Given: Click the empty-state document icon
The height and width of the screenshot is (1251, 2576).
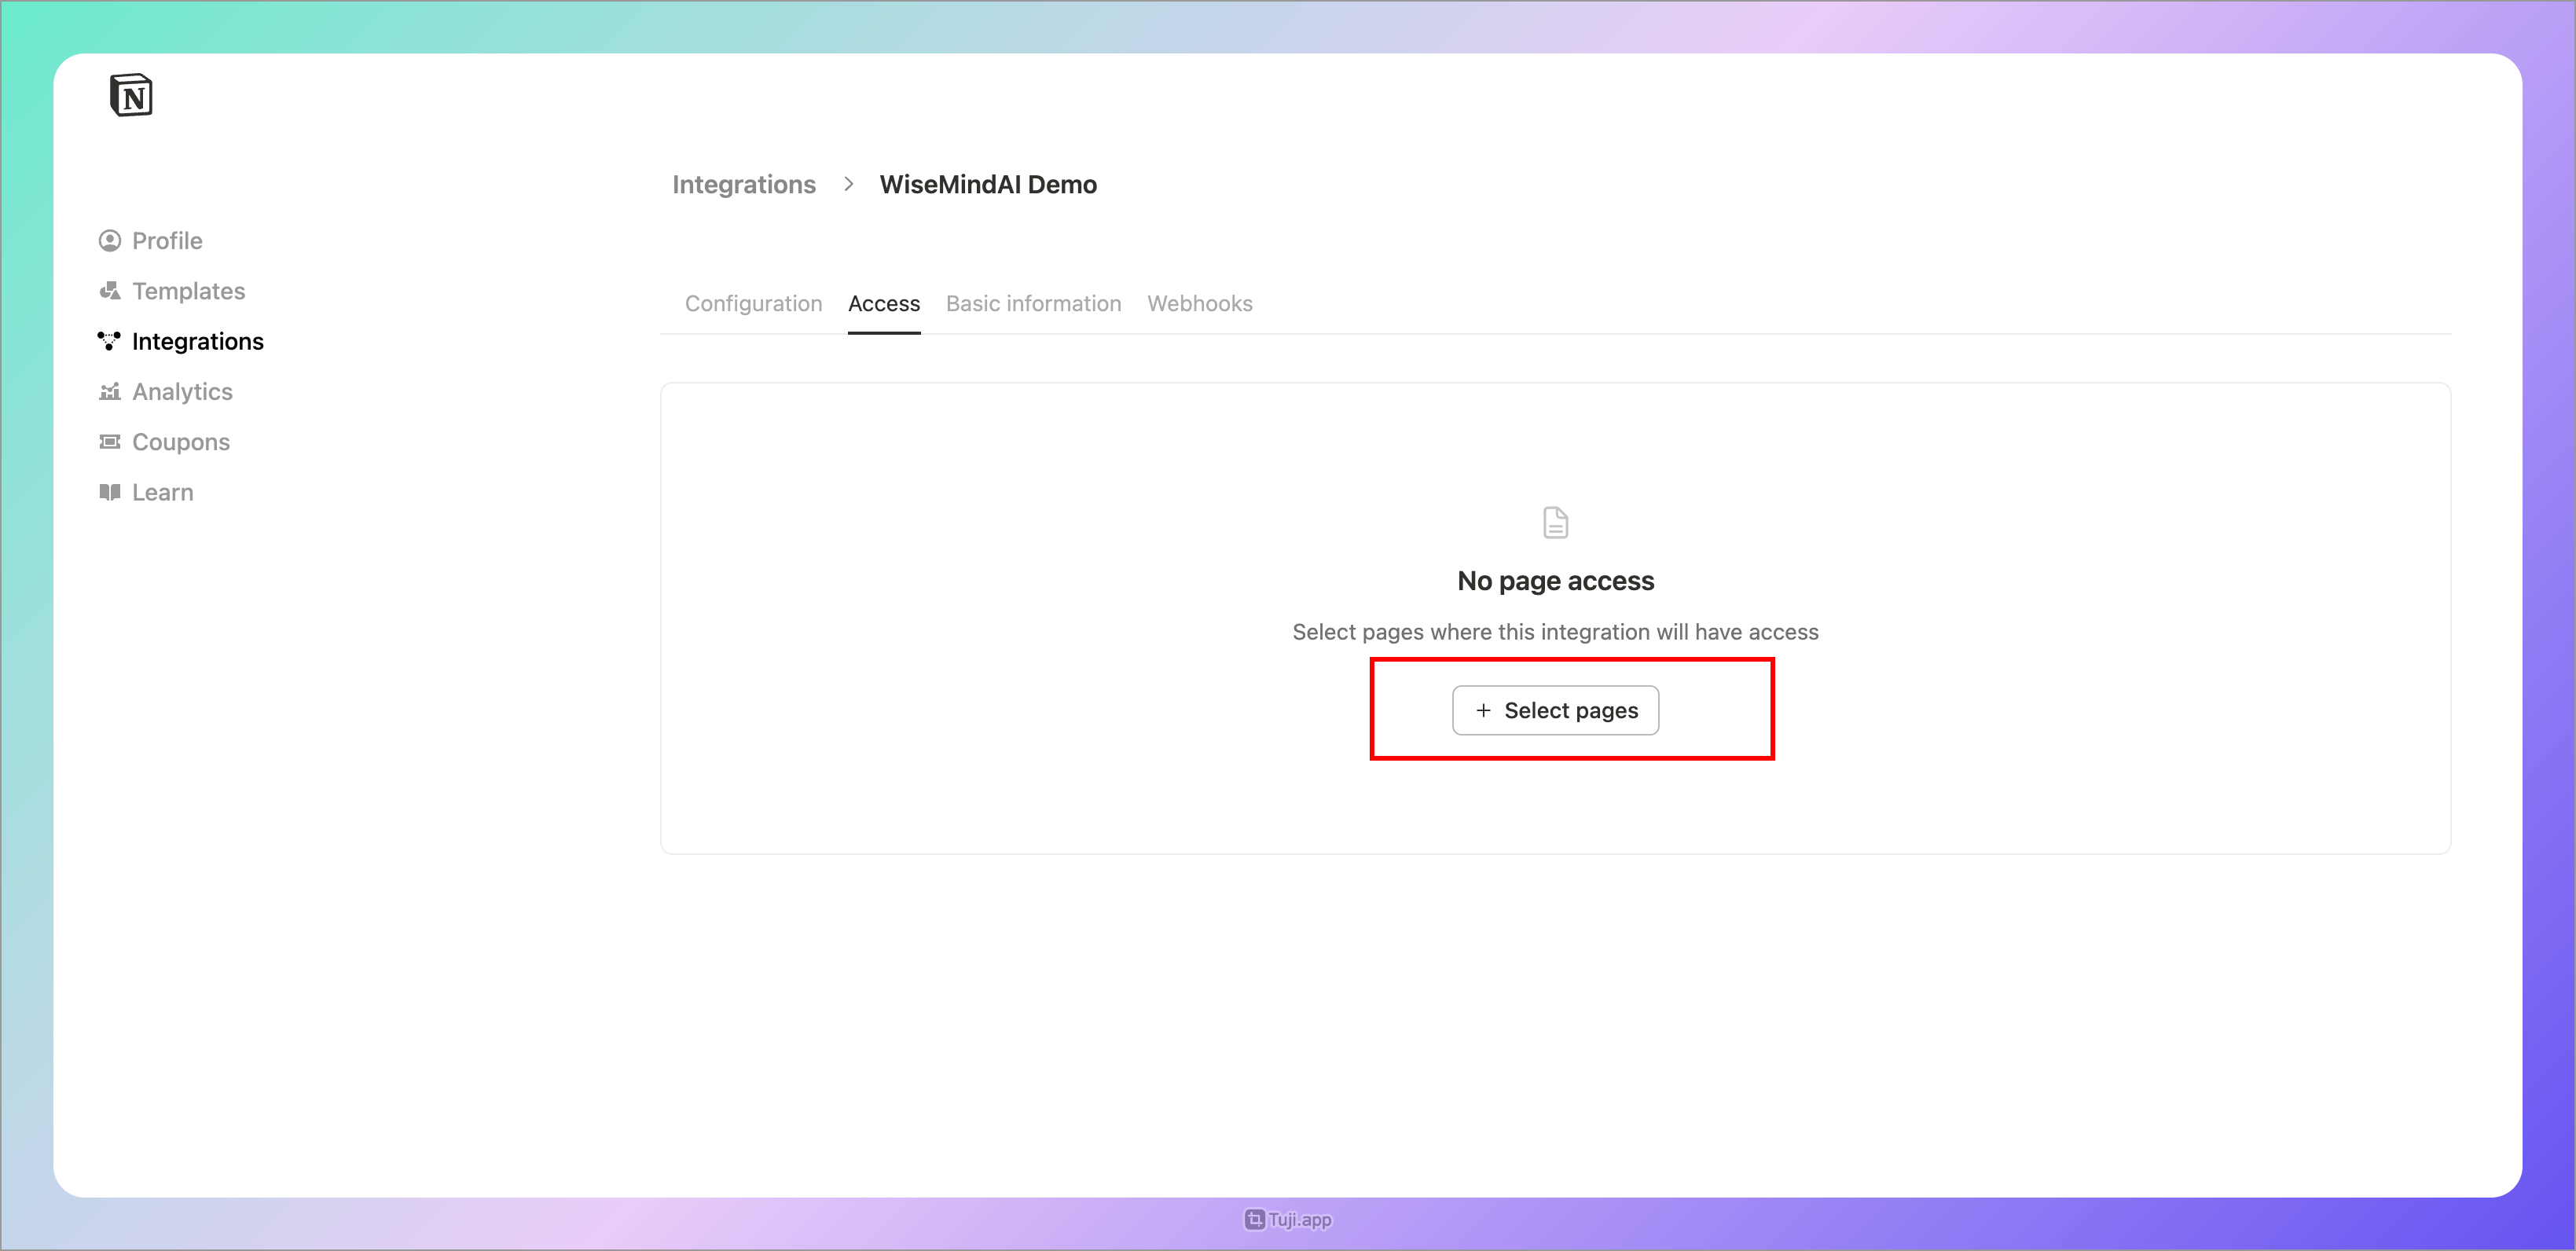Looking at the screenshot, I should [1555, 523].
